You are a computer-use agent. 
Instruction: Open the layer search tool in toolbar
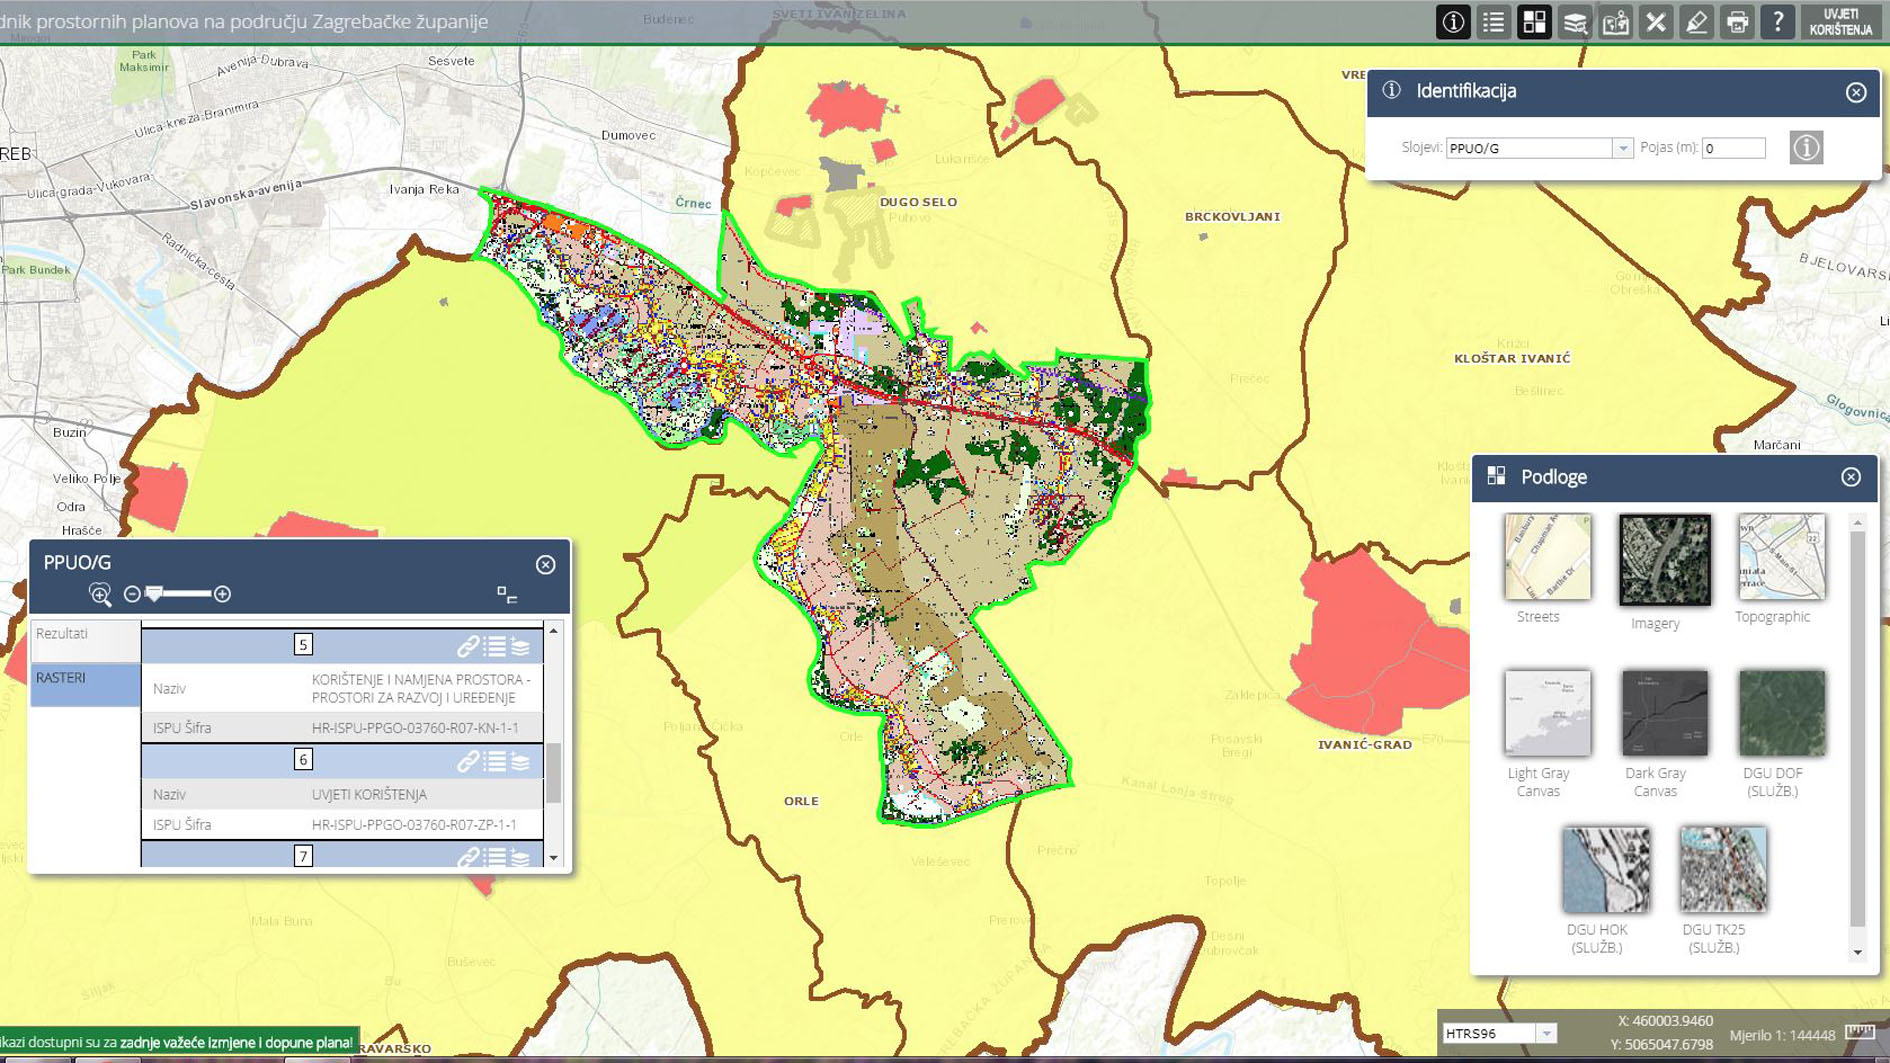(1575, 22)
